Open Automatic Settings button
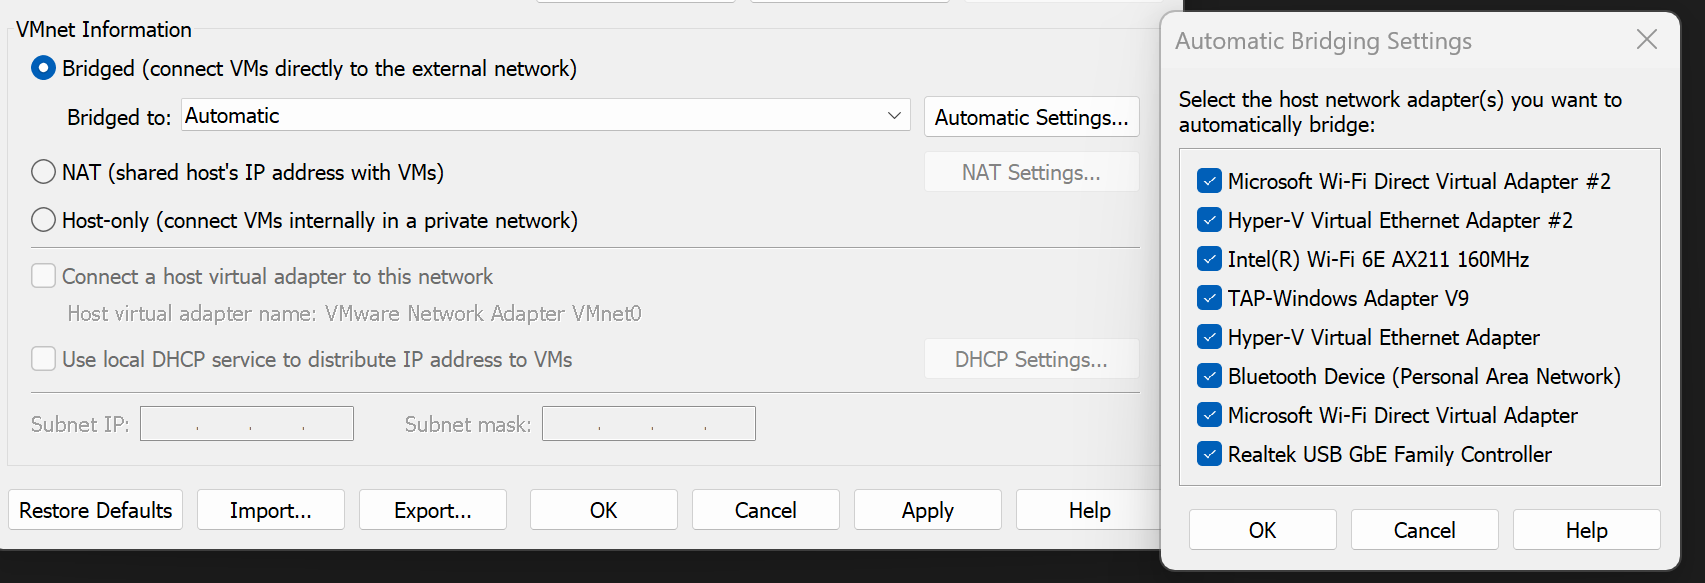This screenshot has width=1705, height=583. coord(1031,117)
